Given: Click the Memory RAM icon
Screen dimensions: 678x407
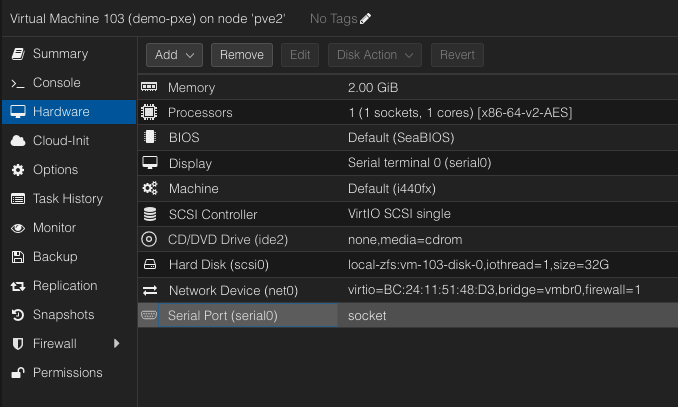Looking at the screenshot, I should pyautogui.click(x=150, y=88).
